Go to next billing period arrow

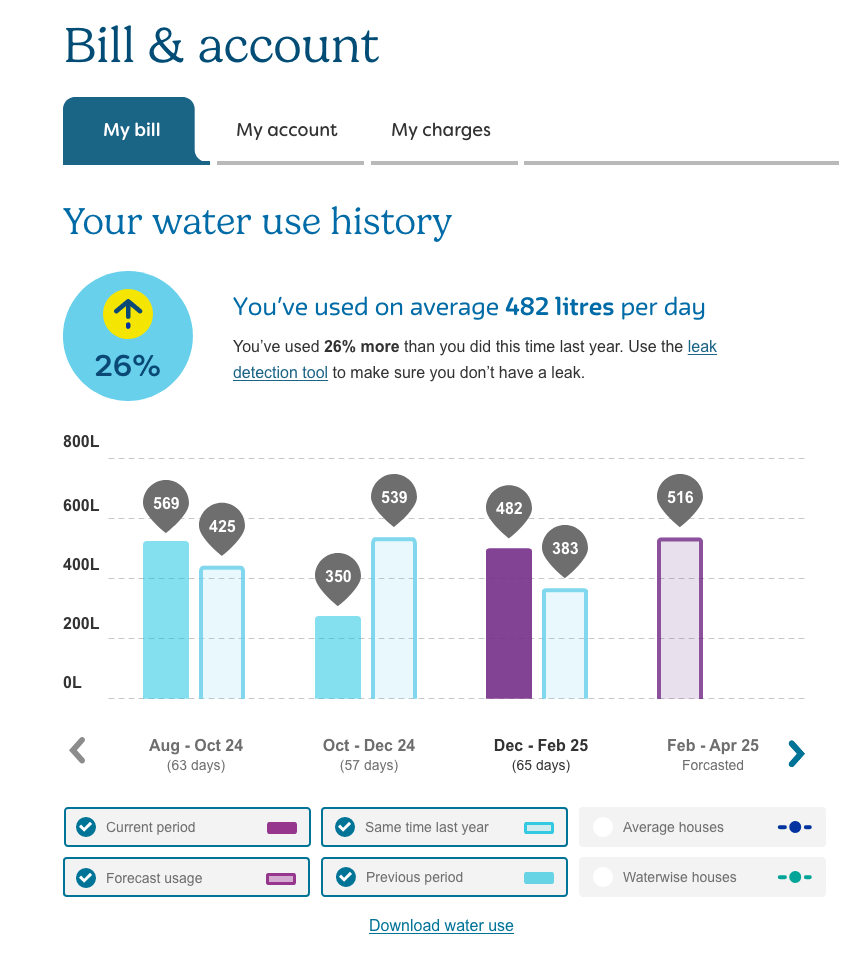[x=796, y=753]
